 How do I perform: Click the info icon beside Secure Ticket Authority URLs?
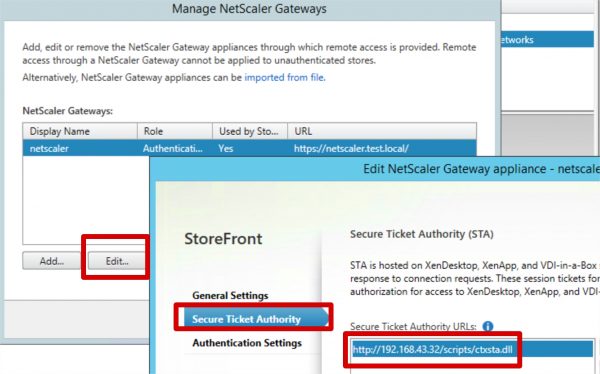coord(488,326)
